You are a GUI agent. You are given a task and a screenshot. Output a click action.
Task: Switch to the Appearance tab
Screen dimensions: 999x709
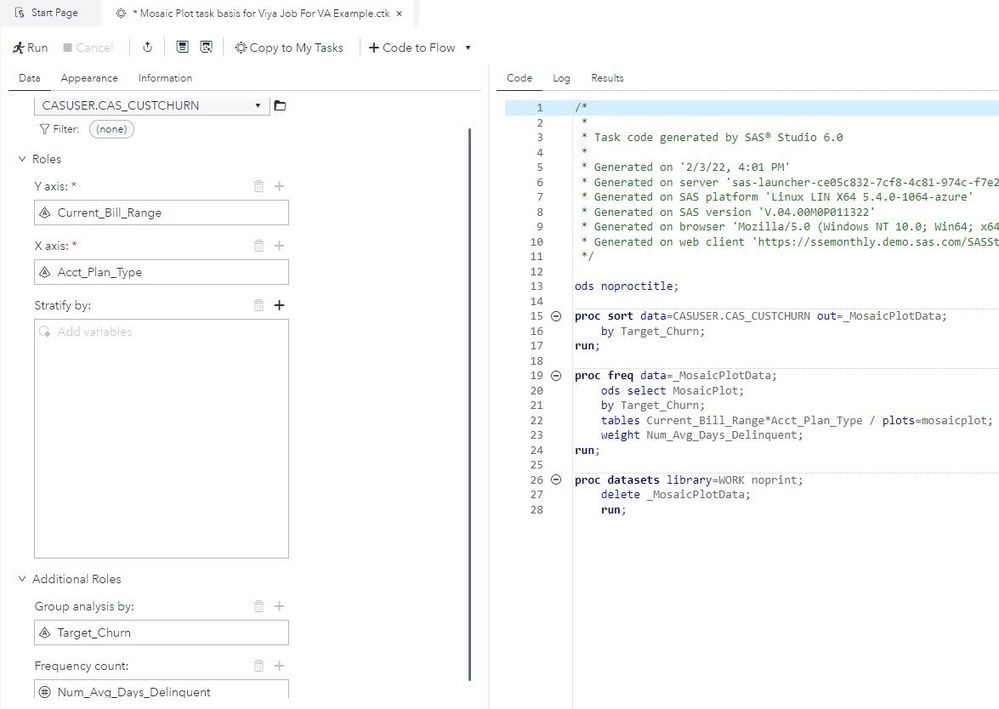coord(89,78)
